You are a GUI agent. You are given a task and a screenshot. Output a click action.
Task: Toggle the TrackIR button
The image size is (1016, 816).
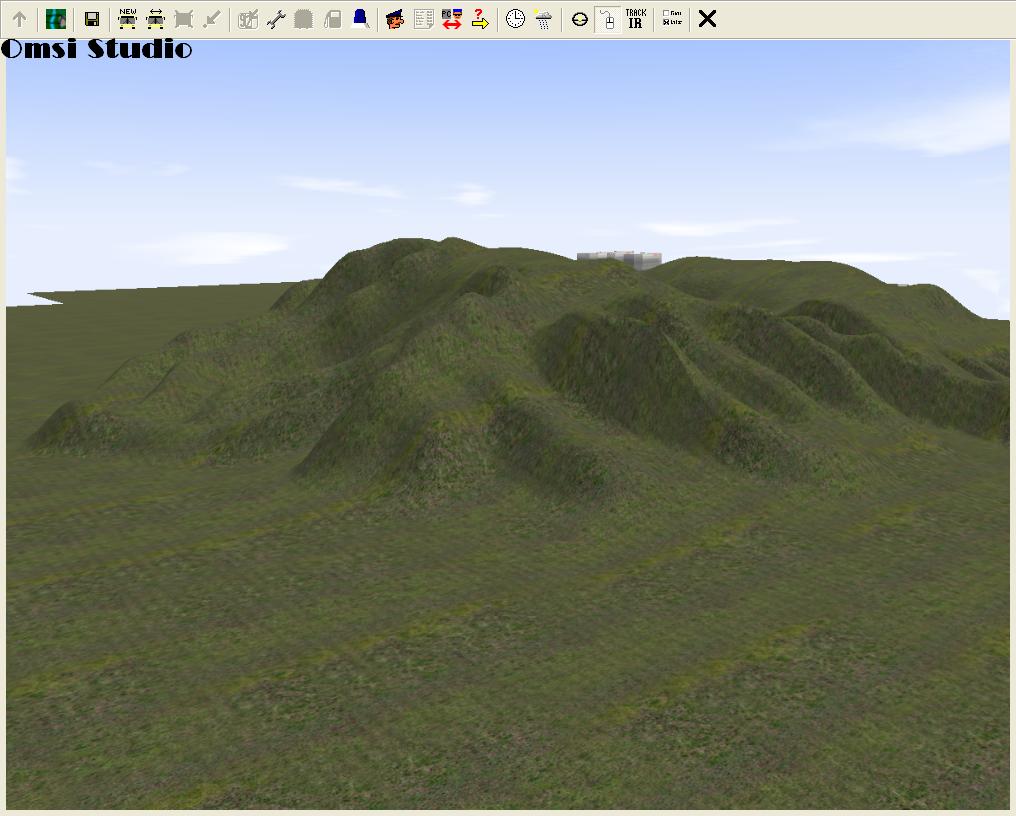635,19
